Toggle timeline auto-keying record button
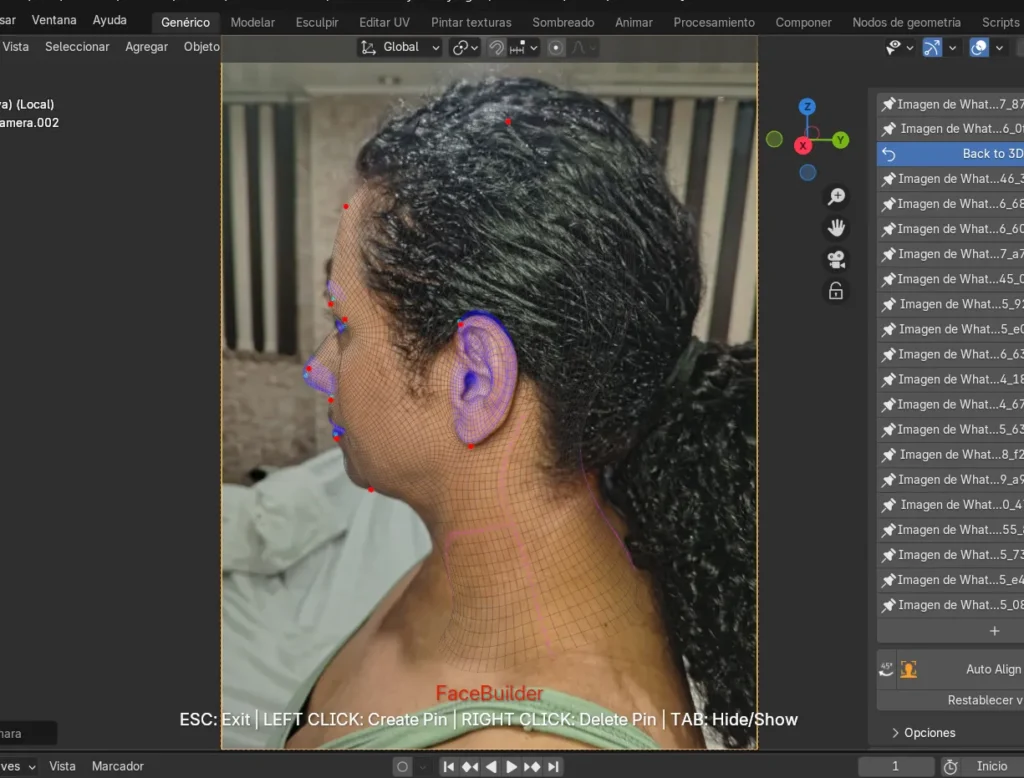This screenshot has width=1024, height=778. click(402, 767)
